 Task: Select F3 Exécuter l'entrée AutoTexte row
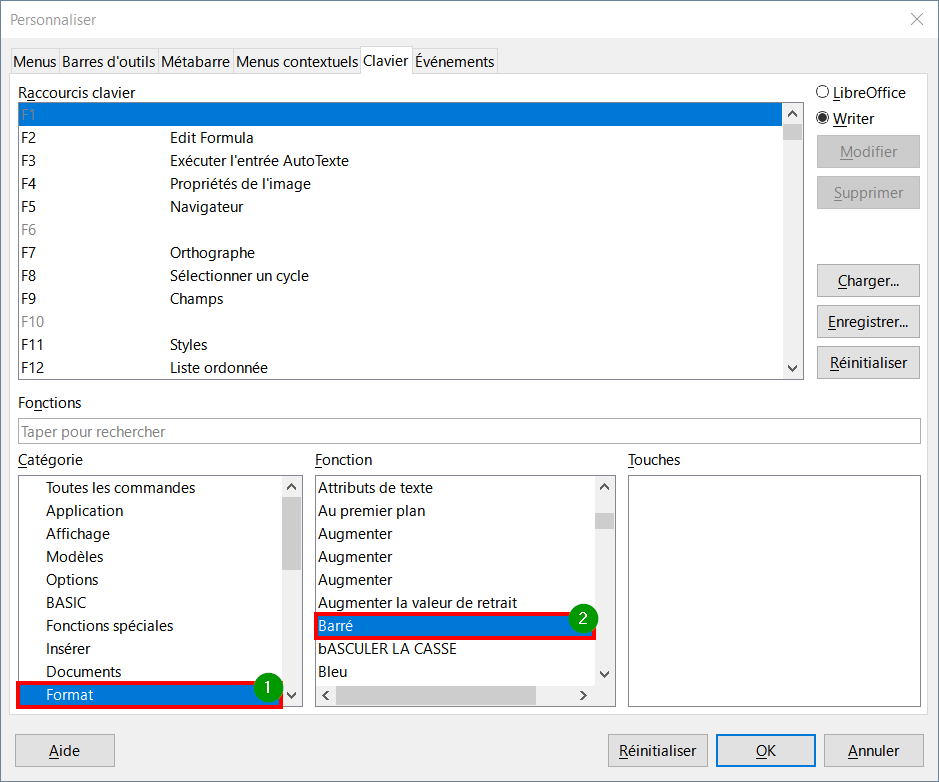tap(400, 160)
